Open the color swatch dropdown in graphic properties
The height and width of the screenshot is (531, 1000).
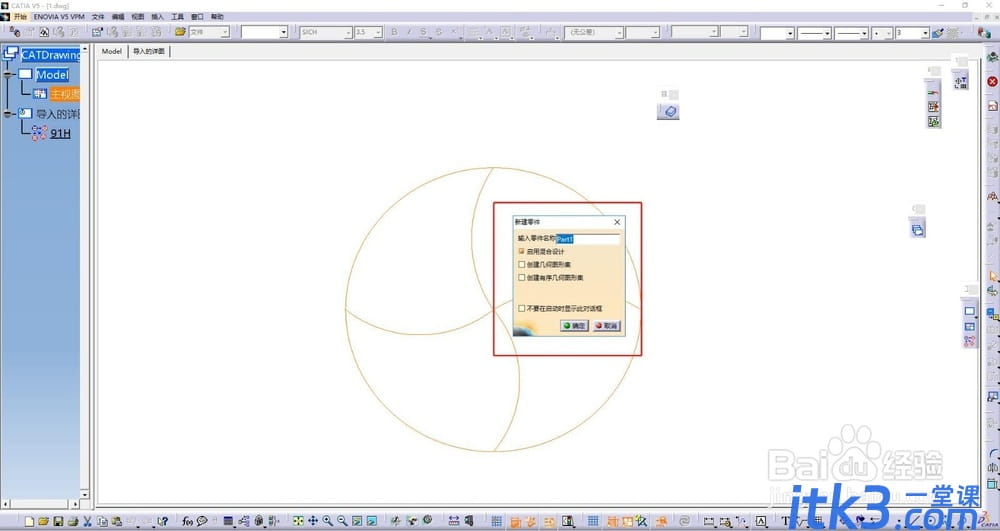click(790, 33)
